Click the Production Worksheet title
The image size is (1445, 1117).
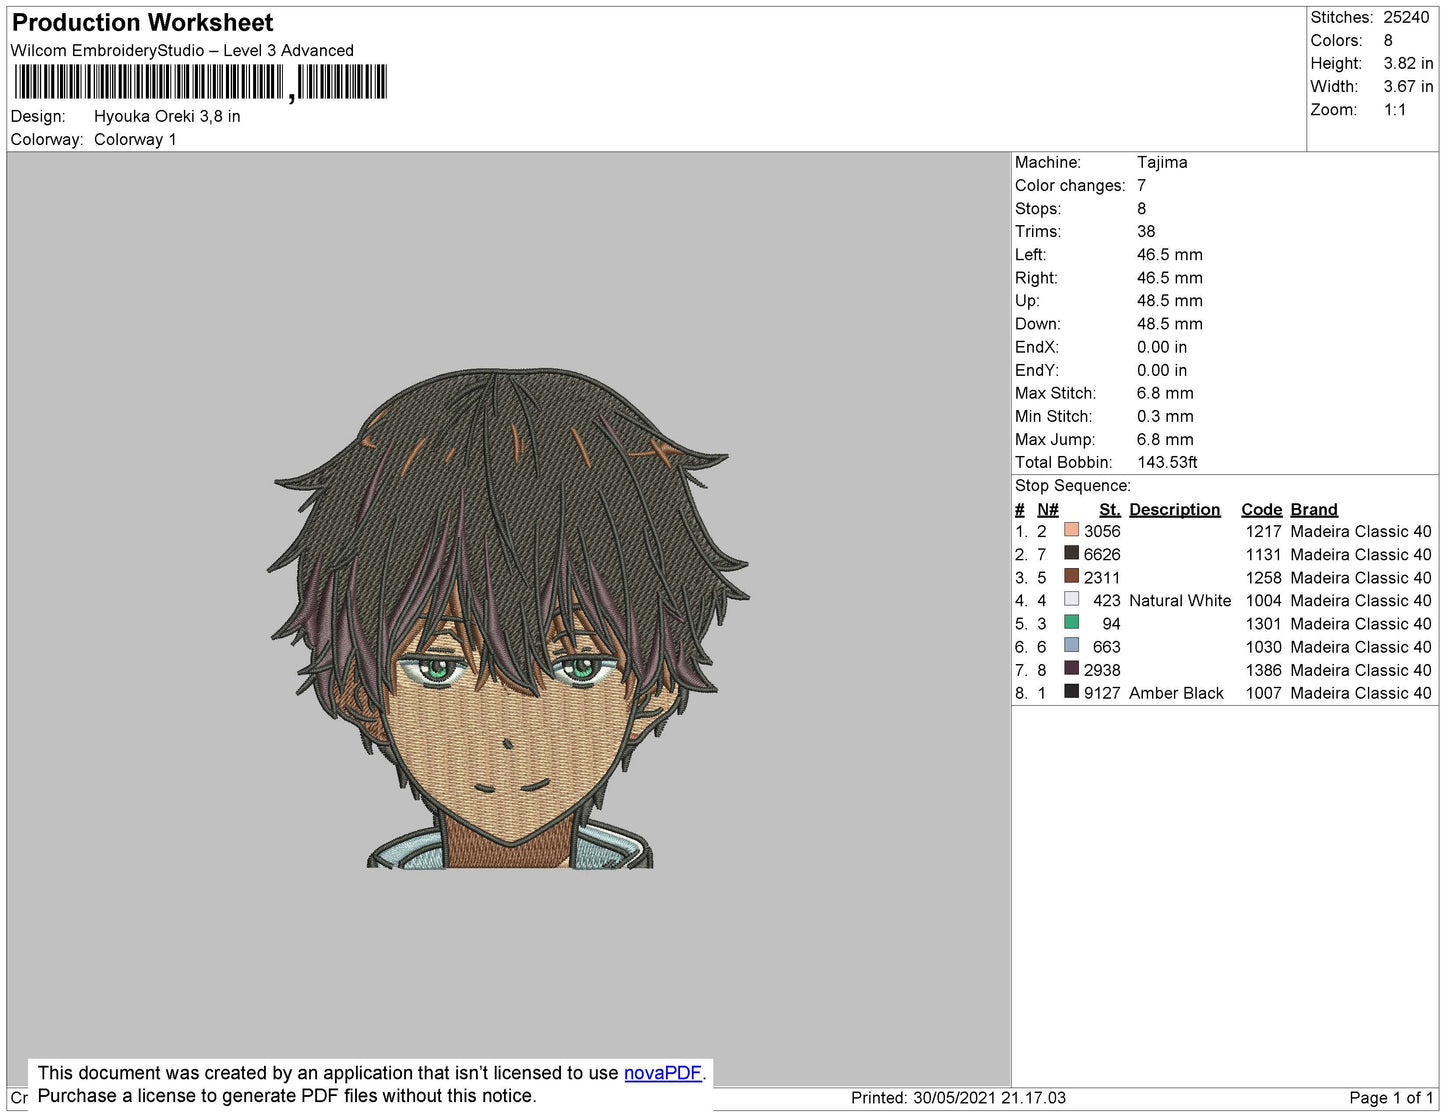click(142, 23)
